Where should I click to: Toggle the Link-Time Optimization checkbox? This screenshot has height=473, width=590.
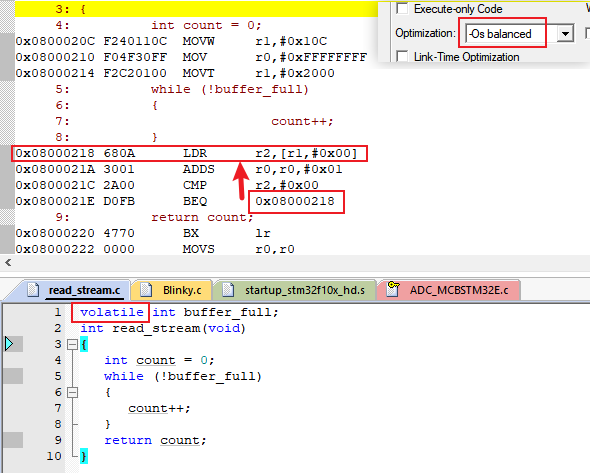(402, 56)
